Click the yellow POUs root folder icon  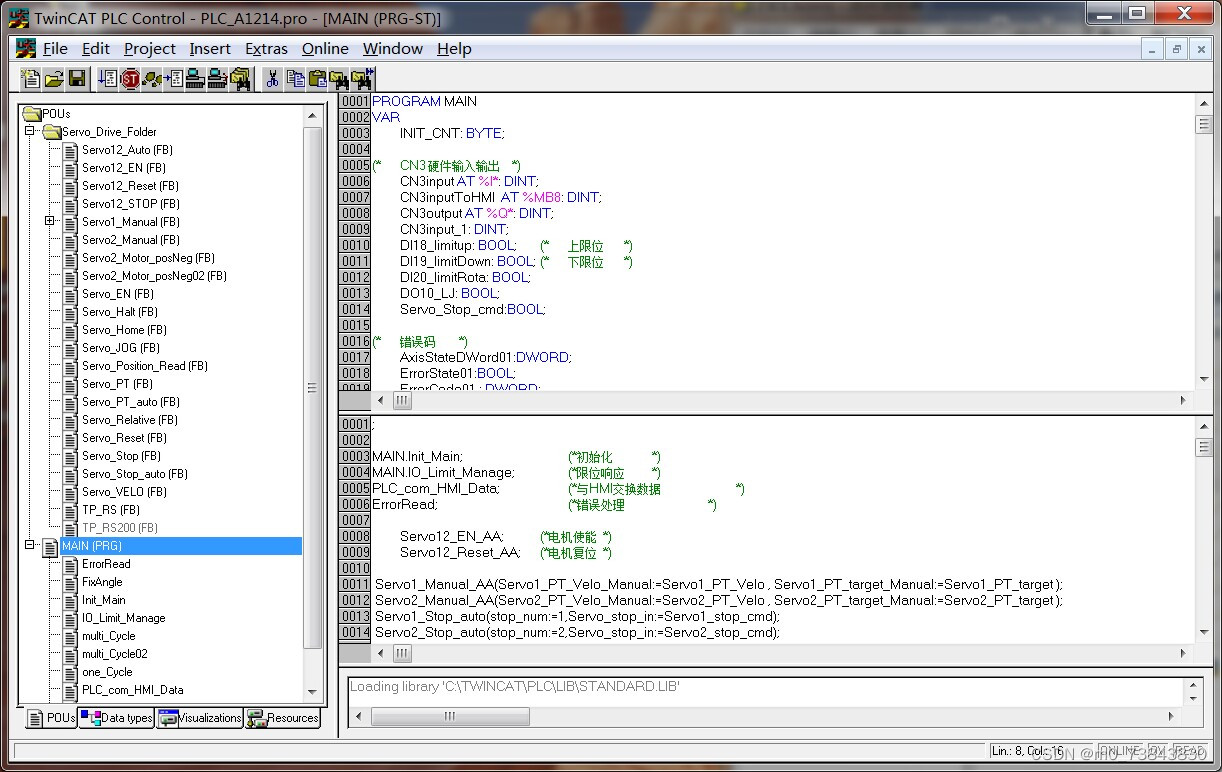[x=32, y=114]
